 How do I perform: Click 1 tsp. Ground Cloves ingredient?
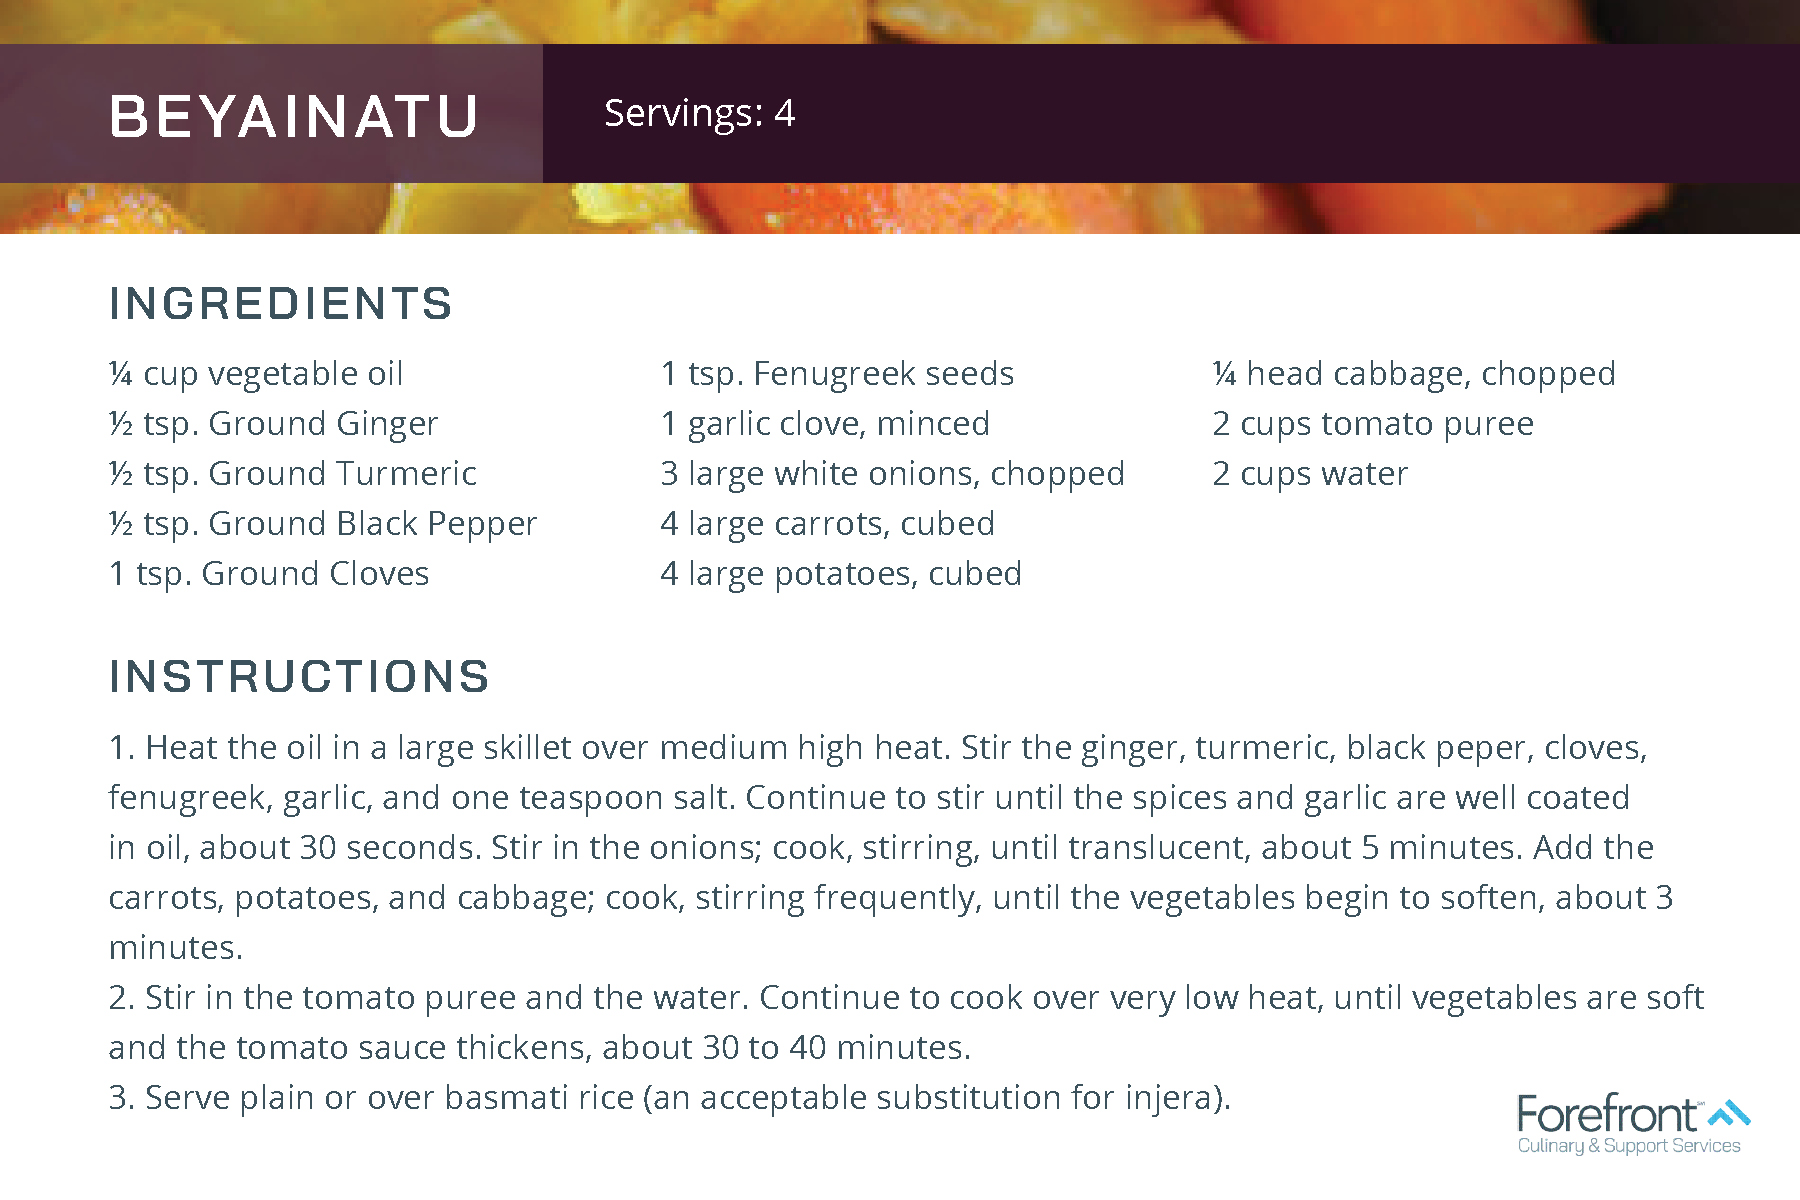pos(269,574)
